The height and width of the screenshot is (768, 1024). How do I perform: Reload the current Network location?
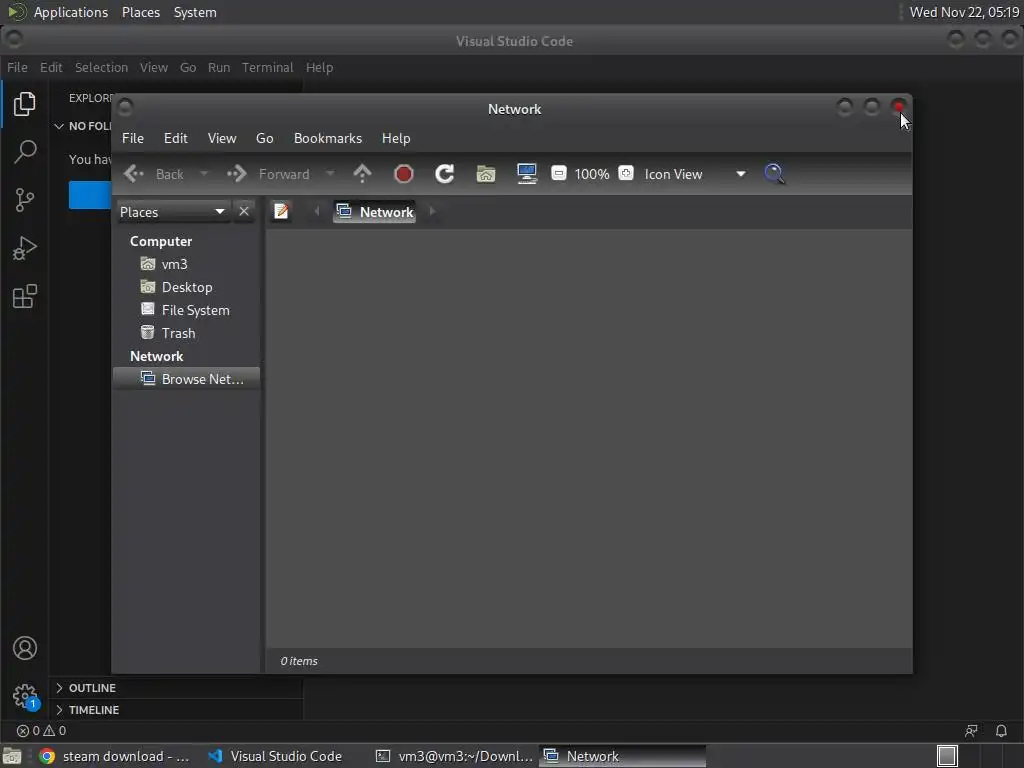click(x=445, y=174)
